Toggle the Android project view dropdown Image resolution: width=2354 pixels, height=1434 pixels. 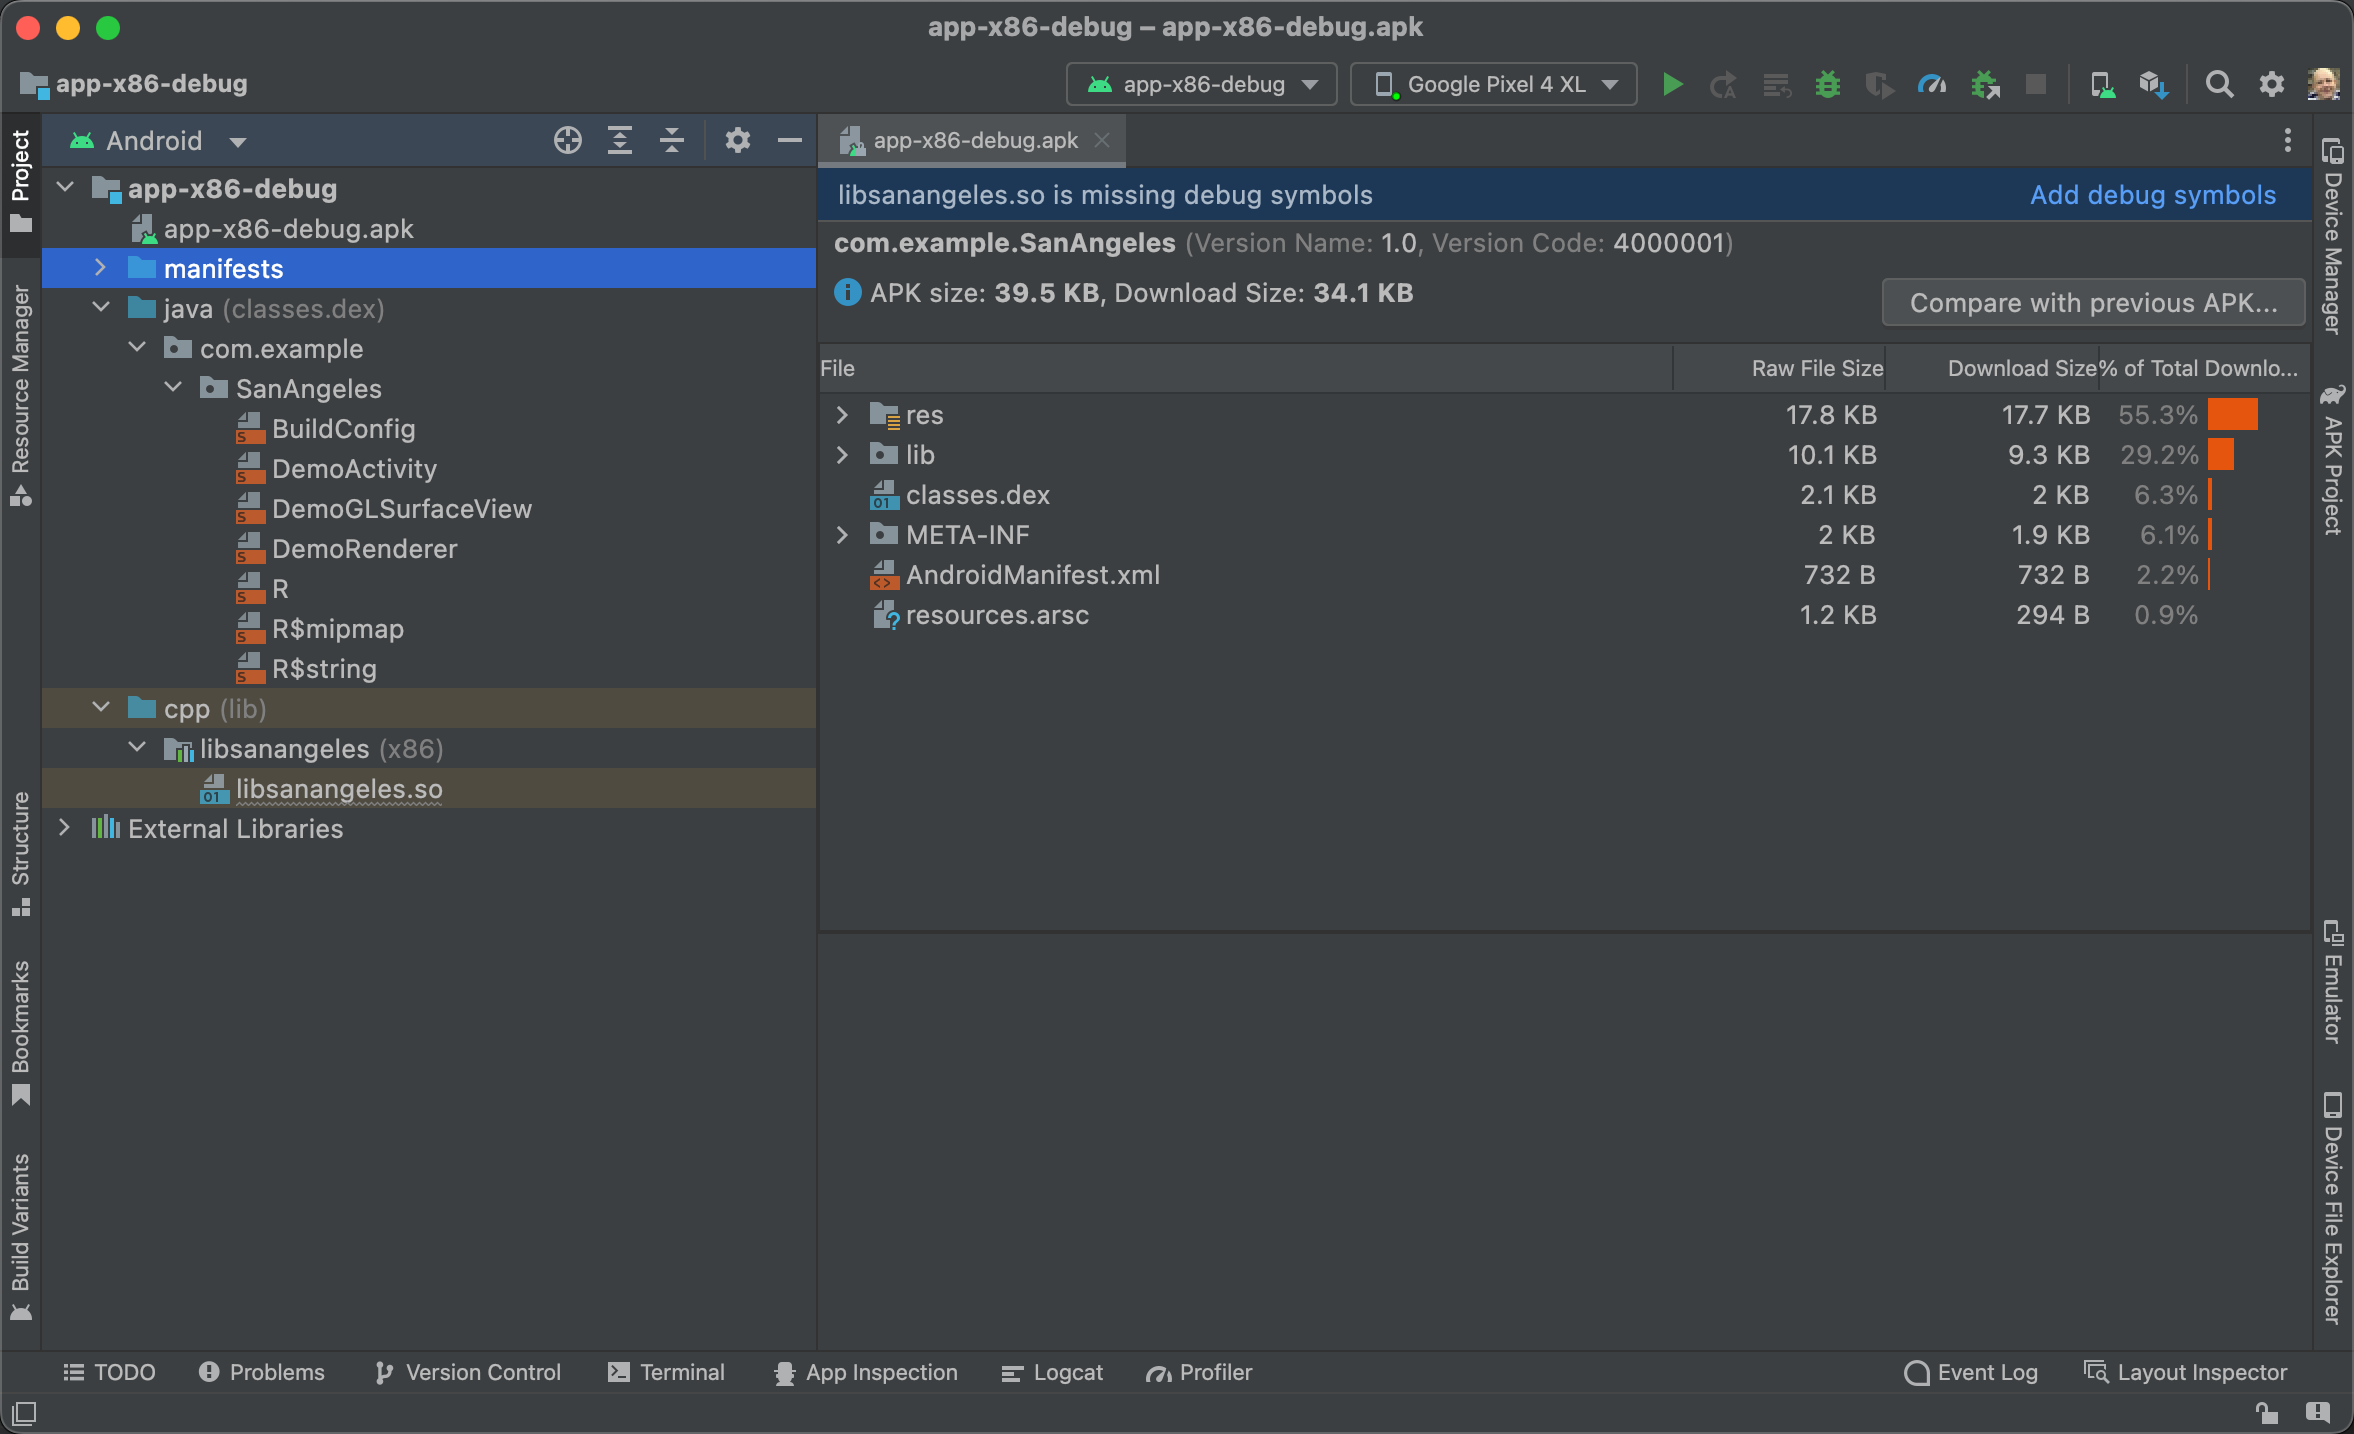[x=160, y=140]
